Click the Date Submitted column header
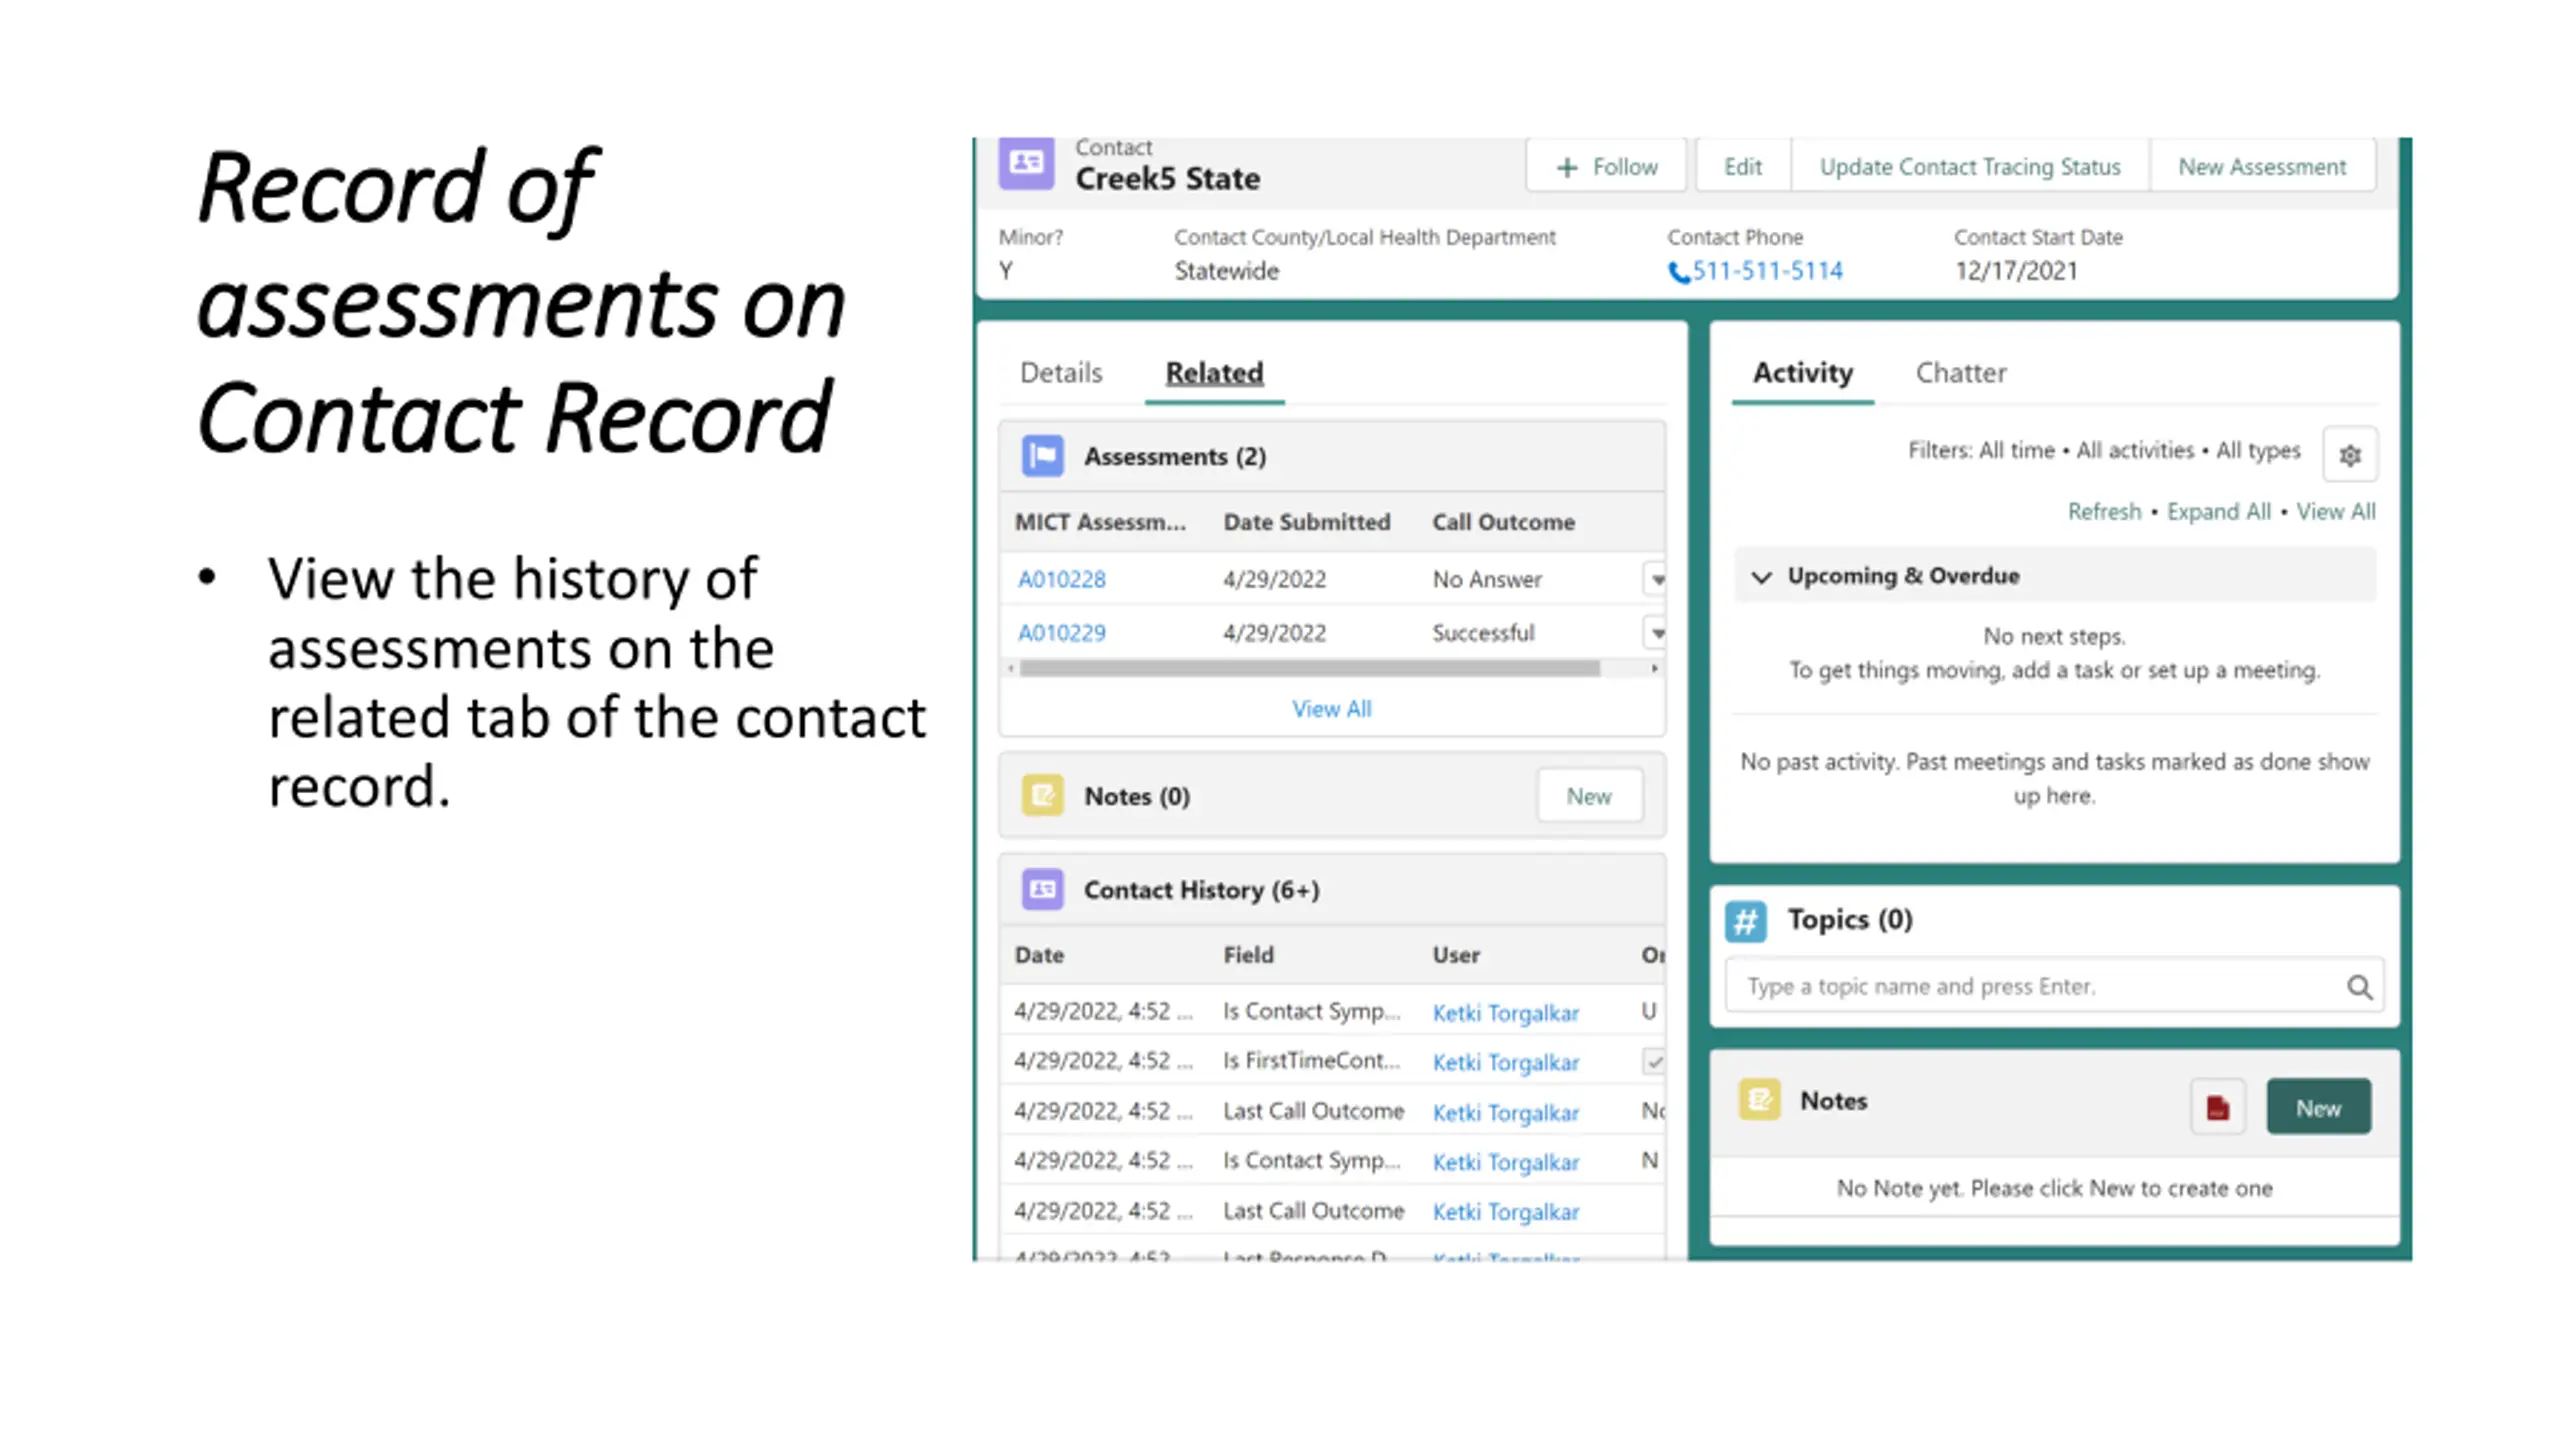 [1306, 522]
